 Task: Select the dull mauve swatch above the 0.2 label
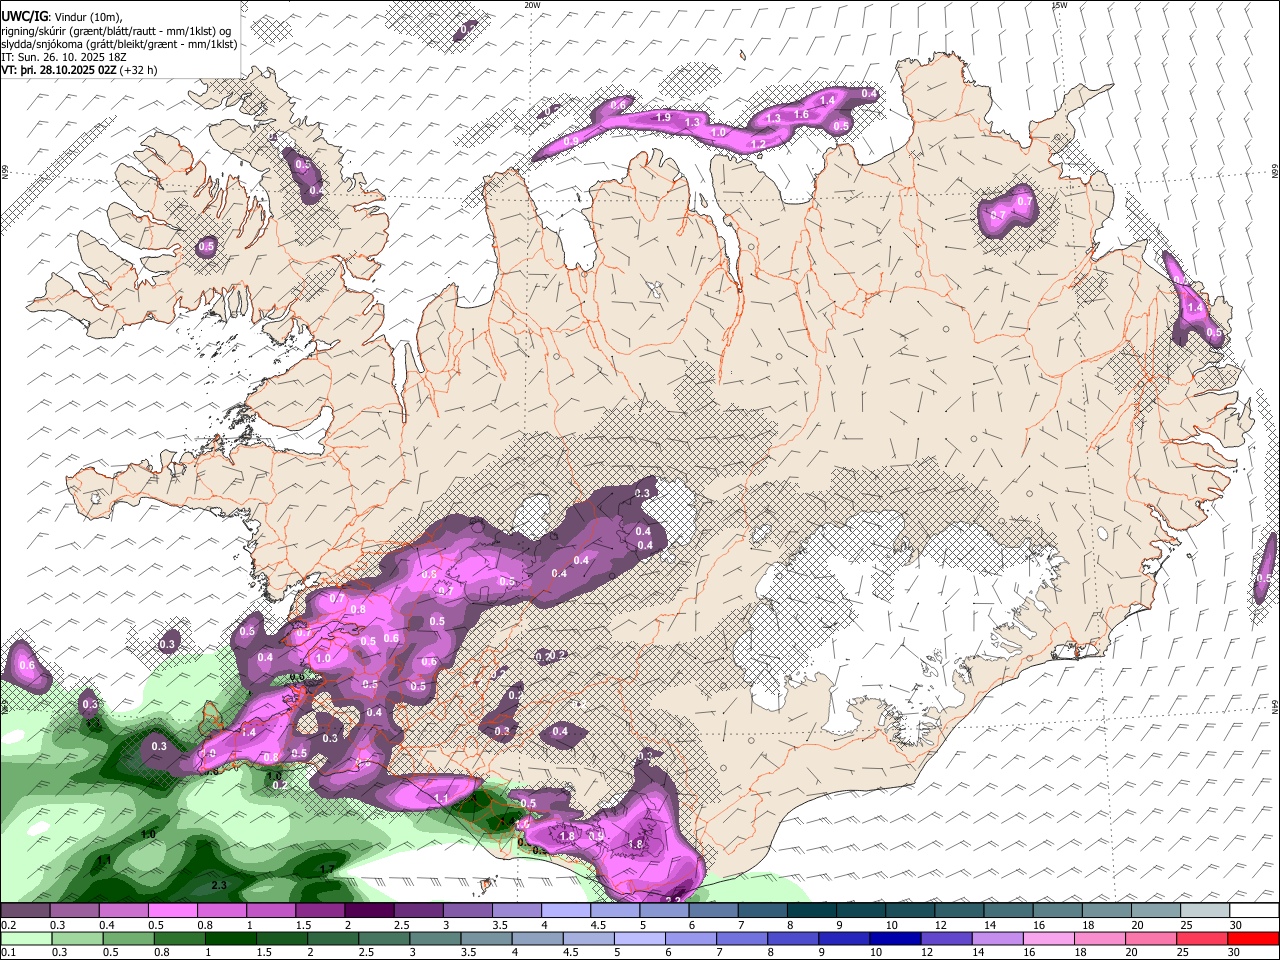click(x=27, y=911)
